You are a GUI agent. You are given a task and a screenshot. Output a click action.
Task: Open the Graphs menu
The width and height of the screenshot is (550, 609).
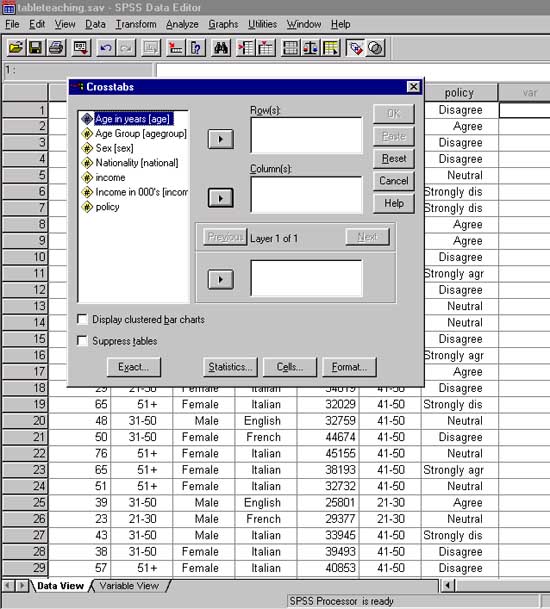pos(223,24)
